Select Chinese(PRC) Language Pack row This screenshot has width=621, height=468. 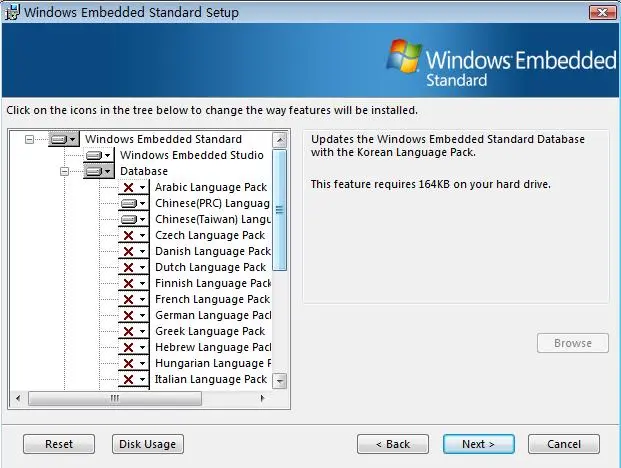212,204
